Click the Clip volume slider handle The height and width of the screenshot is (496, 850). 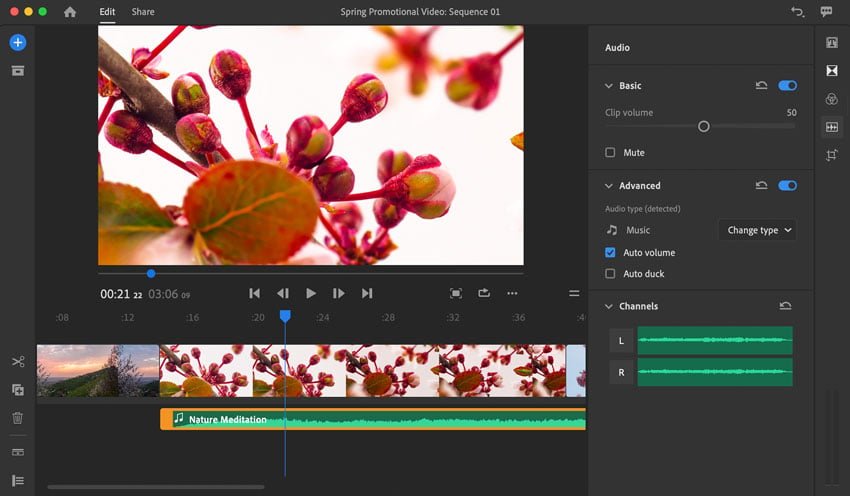pyautogui.click(x=704, y=126)
